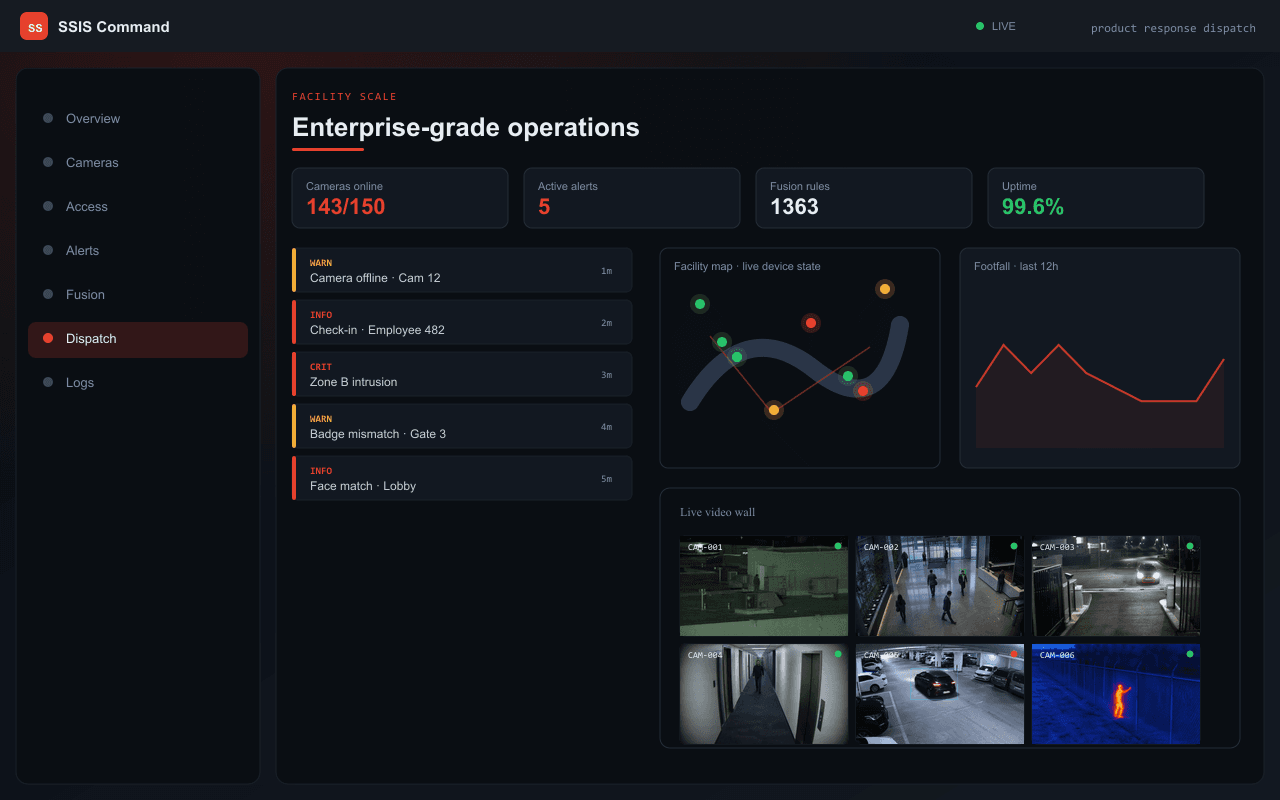Switch to the Alerts page
The image size is (1280, 800).
(x=138, y=250)
